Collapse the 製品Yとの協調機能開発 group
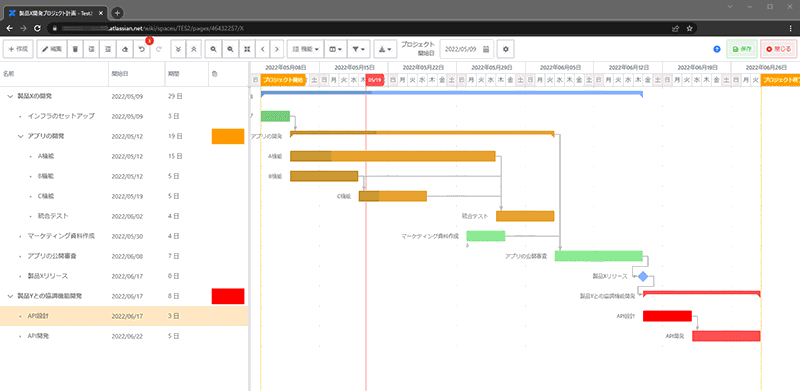The image size is (800, 391). [10, 296]
